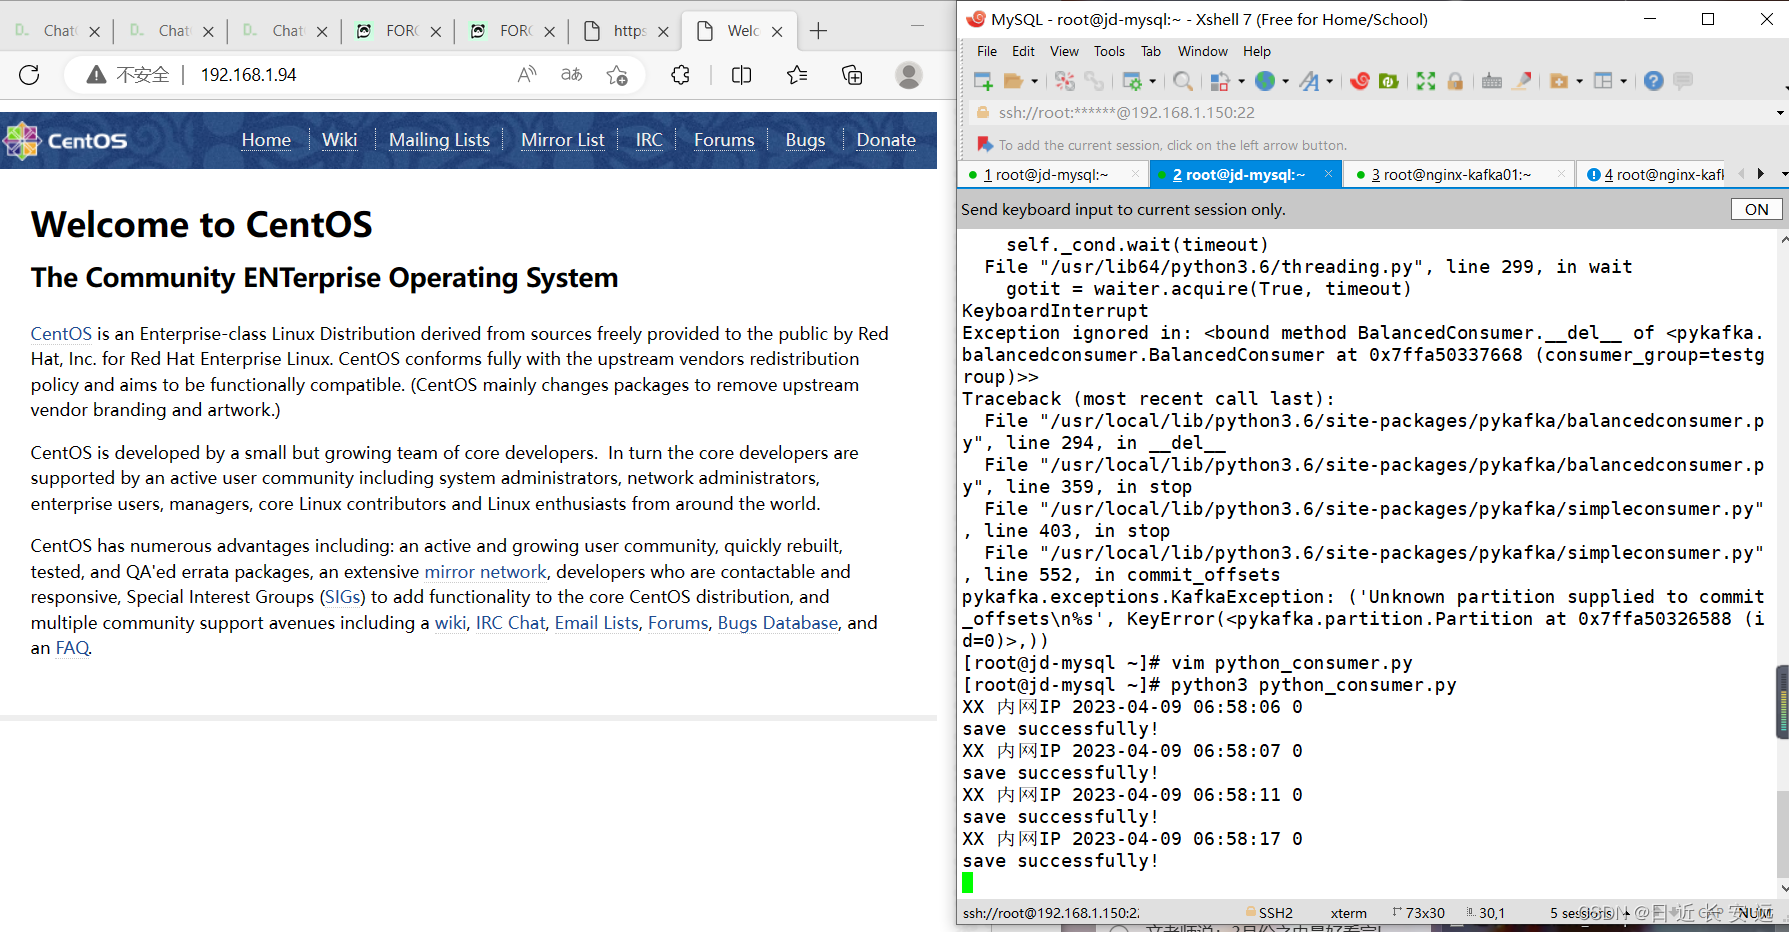Open the Edit menu in Xshell

coord(1023,51)
